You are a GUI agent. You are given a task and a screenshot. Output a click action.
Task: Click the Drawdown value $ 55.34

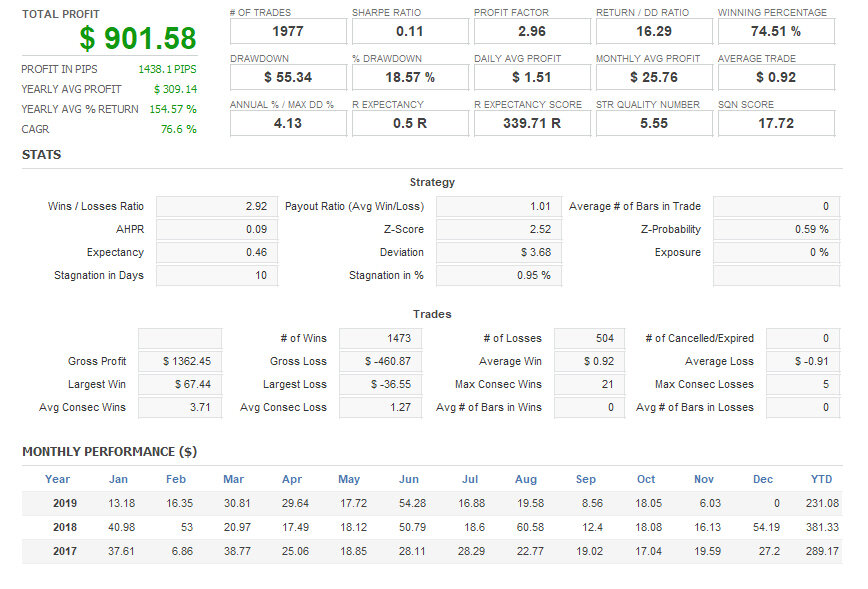click(288, 78)
